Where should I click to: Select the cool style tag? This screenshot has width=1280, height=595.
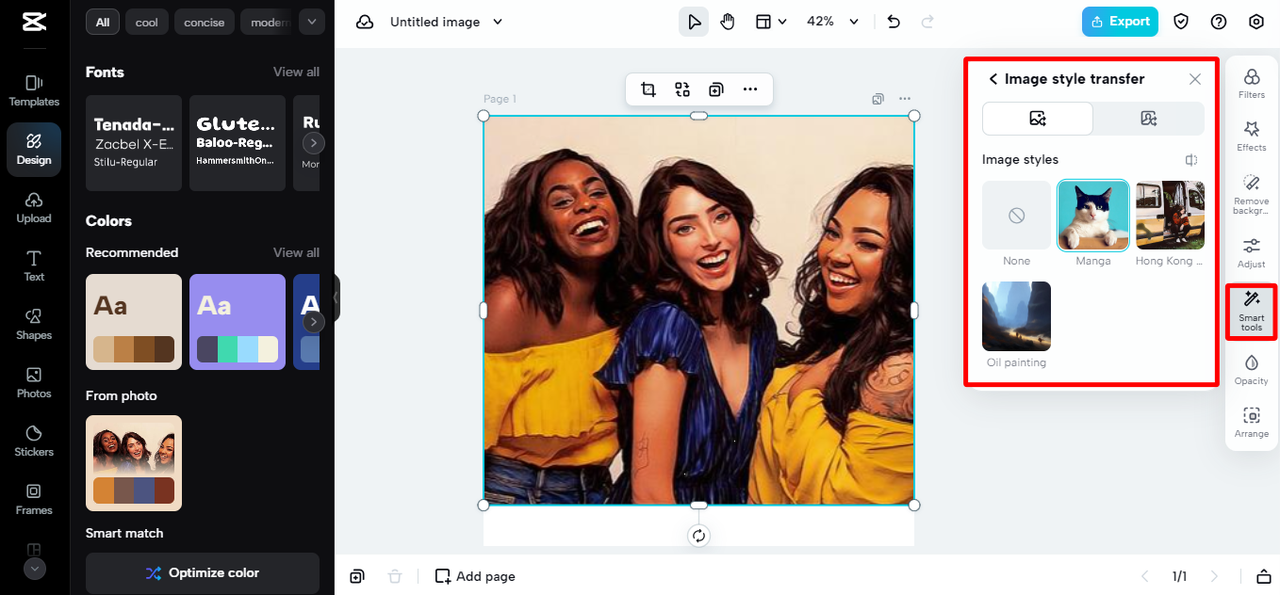point(147,22)
